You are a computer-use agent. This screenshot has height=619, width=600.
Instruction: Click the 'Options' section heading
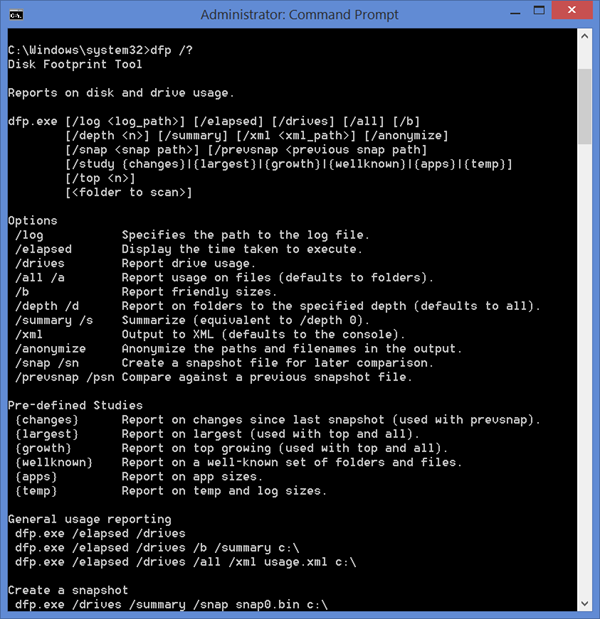(33, 221)
